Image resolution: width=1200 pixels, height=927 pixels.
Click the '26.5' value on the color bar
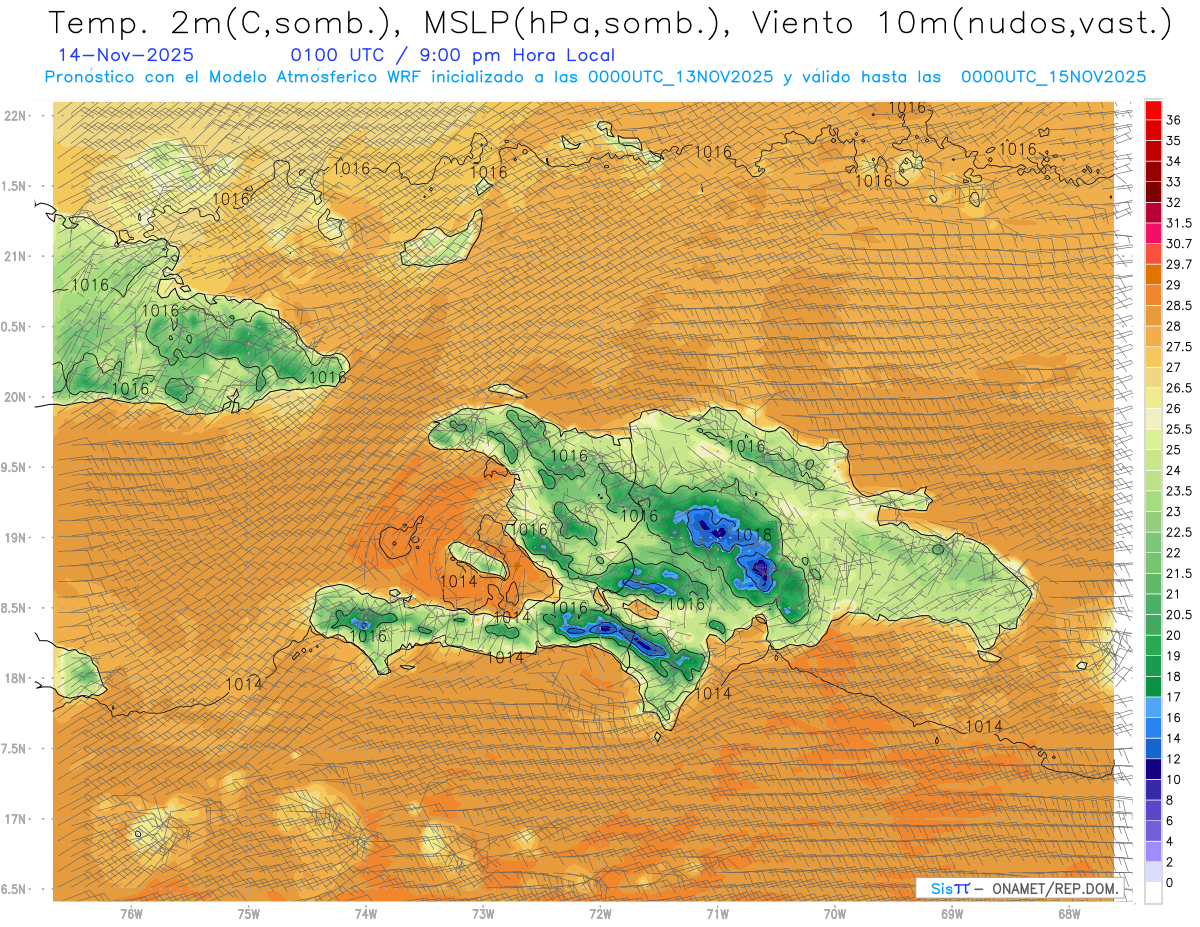1178,388
